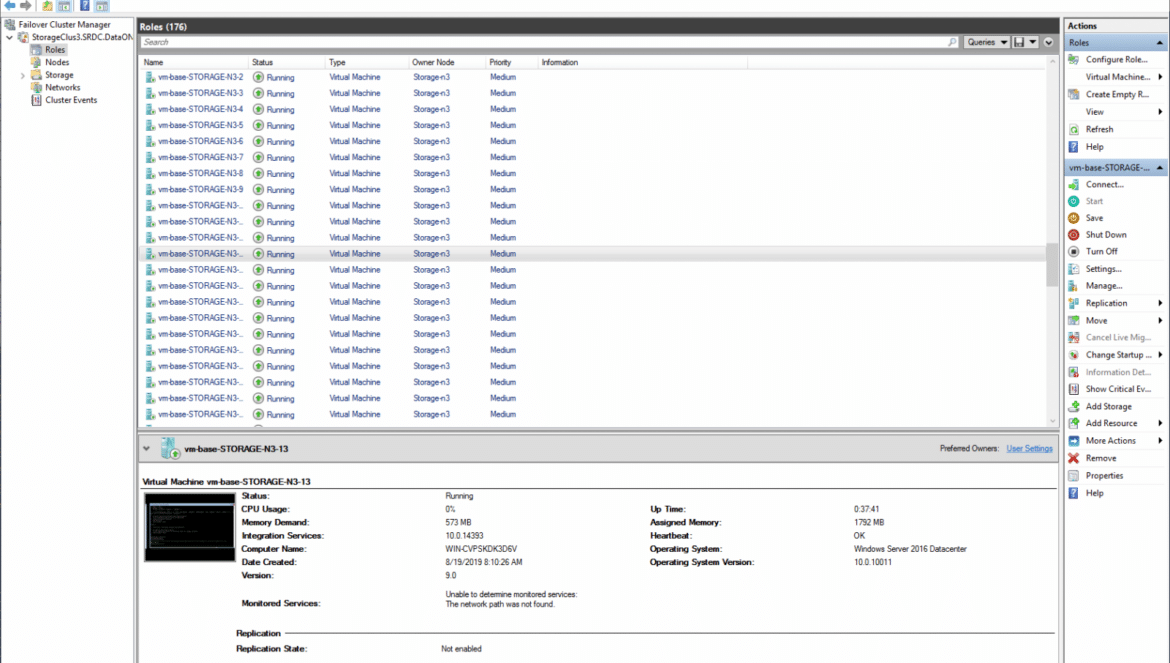The image size is (1170, 663).
Task: Open the View submenu in Actions
Action: click(1117, 112)
